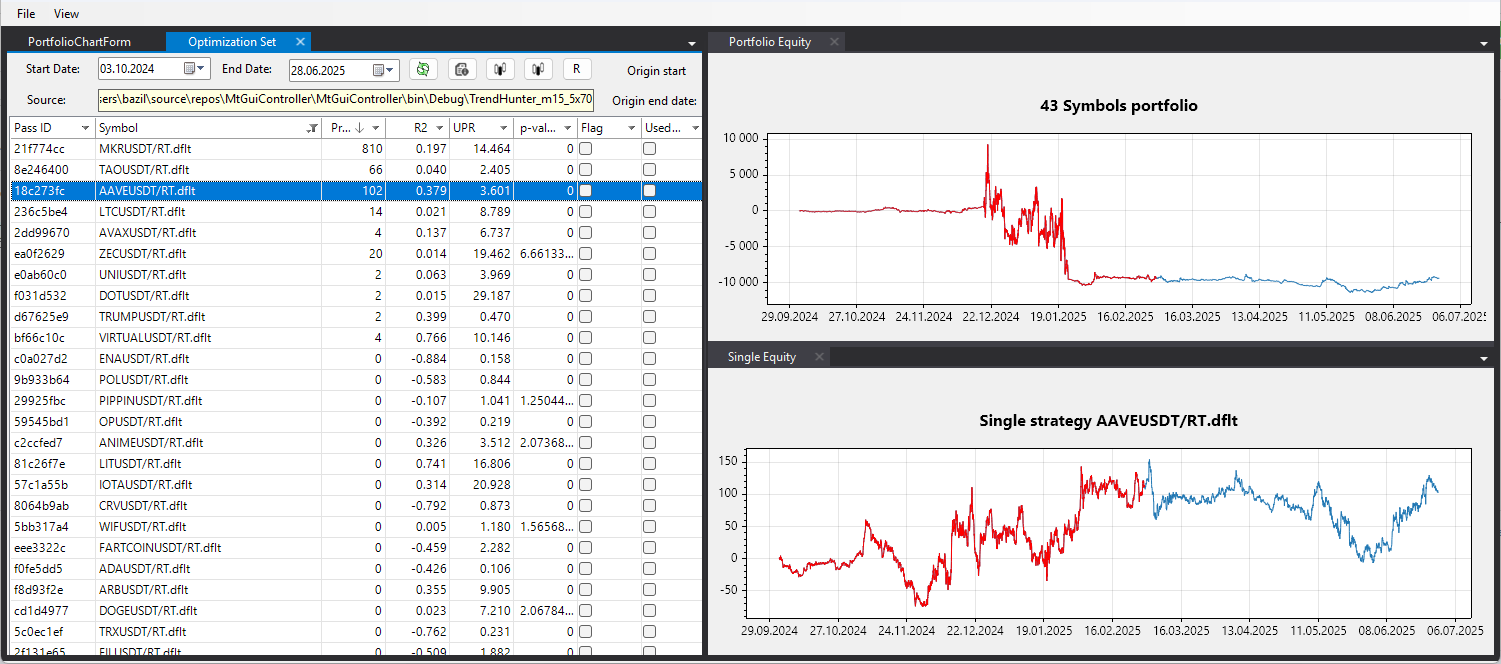Close the Optimization Set tab

pos(300,42)
